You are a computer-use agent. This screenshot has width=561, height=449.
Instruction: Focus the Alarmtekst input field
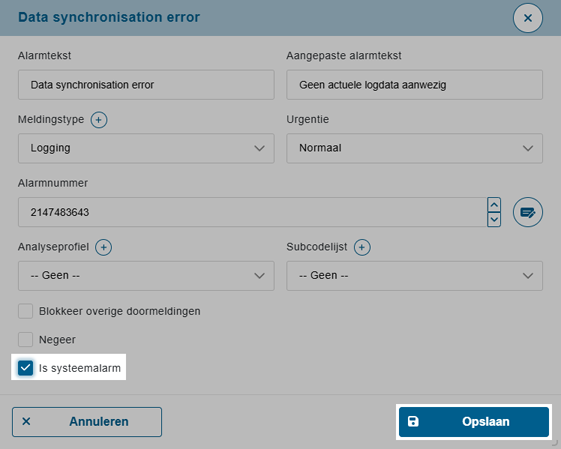tap(146, 85)
